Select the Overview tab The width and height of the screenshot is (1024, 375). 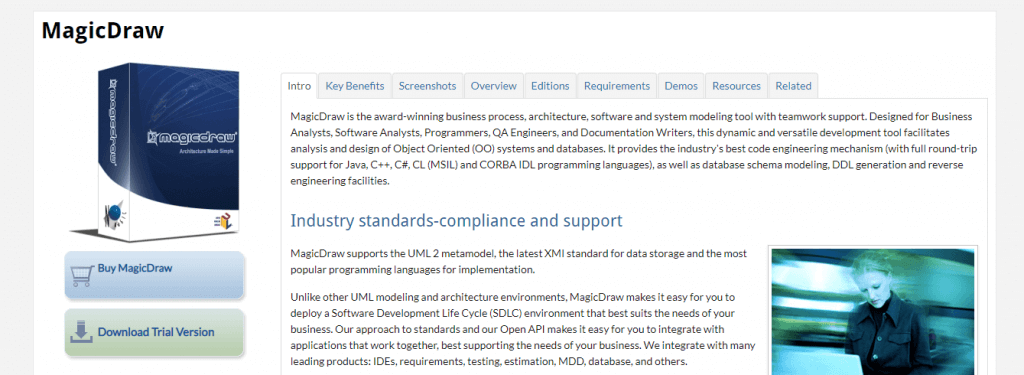click(x=494, y=86)
